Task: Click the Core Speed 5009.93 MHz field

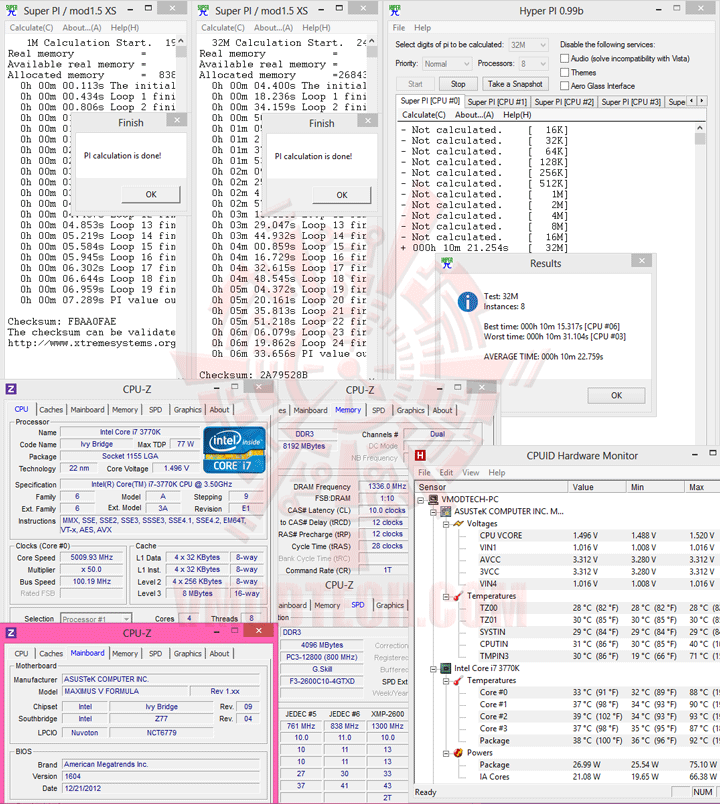Action: pyautogui.click(x=91, y=557)
